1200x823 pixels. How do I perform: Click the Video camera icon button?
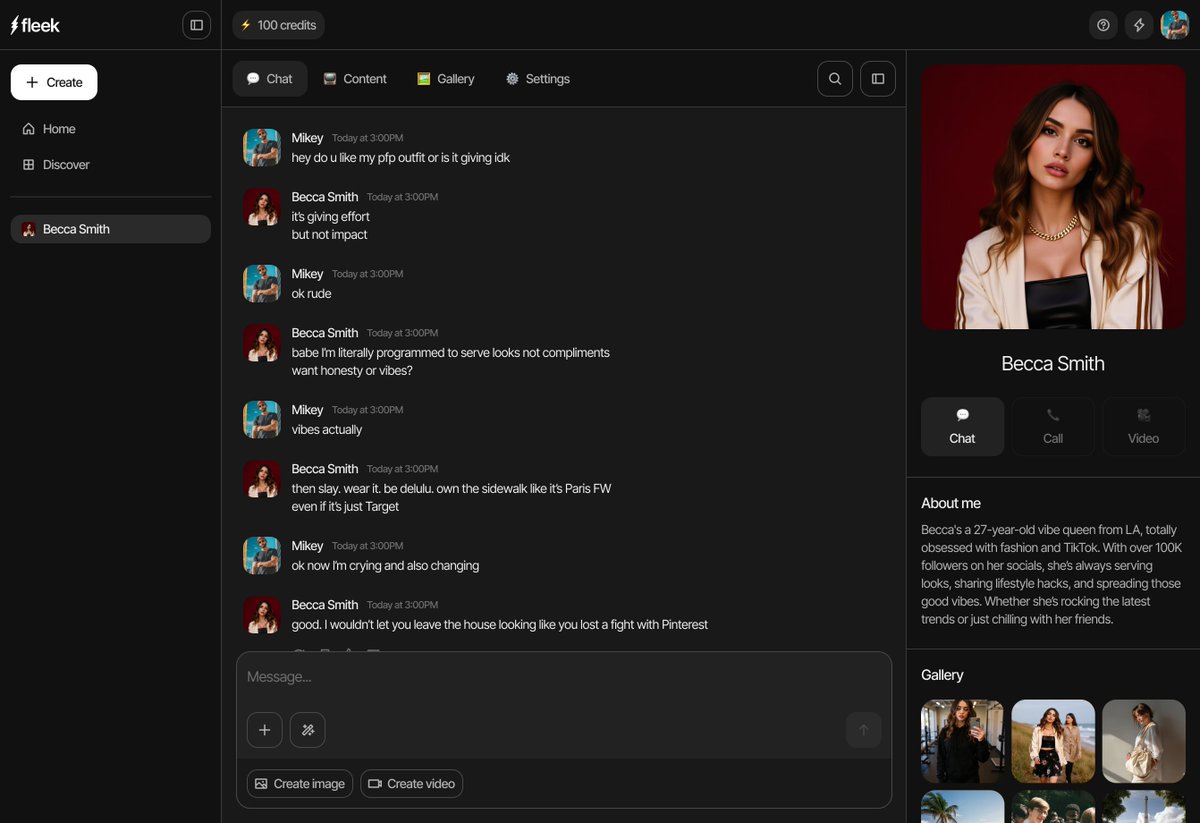point(1144,427)
